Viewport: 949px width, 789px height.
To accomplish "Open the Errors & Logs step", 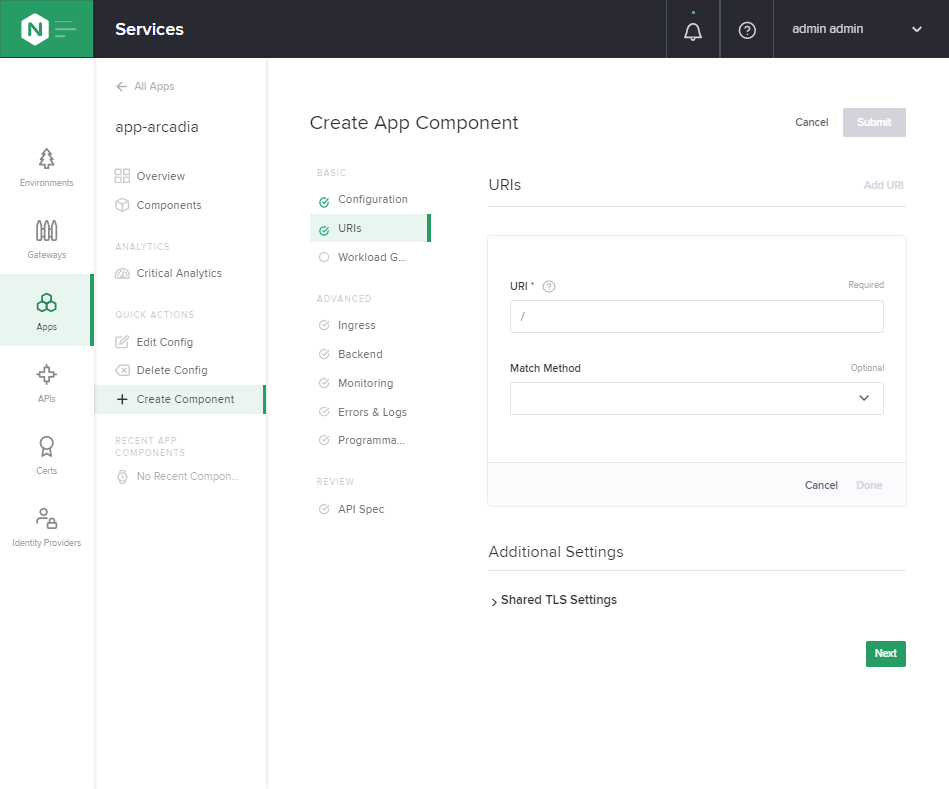I will coord(370,413).
